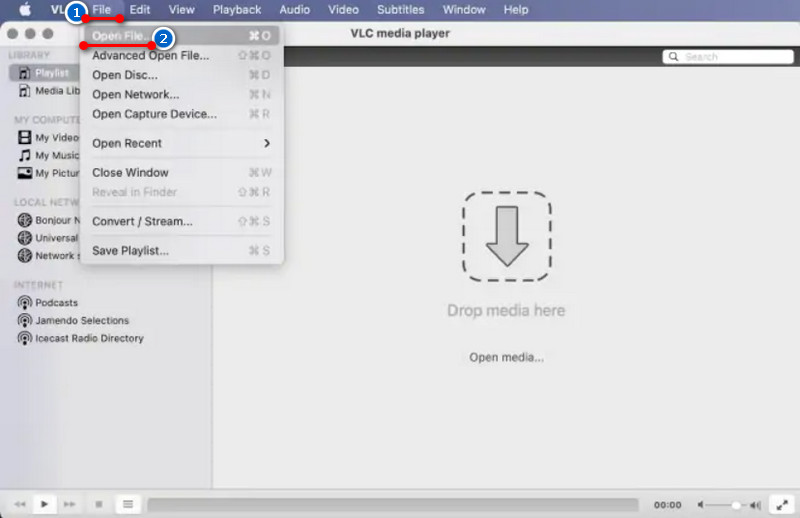Choose Open Disc...

[182, 75]
